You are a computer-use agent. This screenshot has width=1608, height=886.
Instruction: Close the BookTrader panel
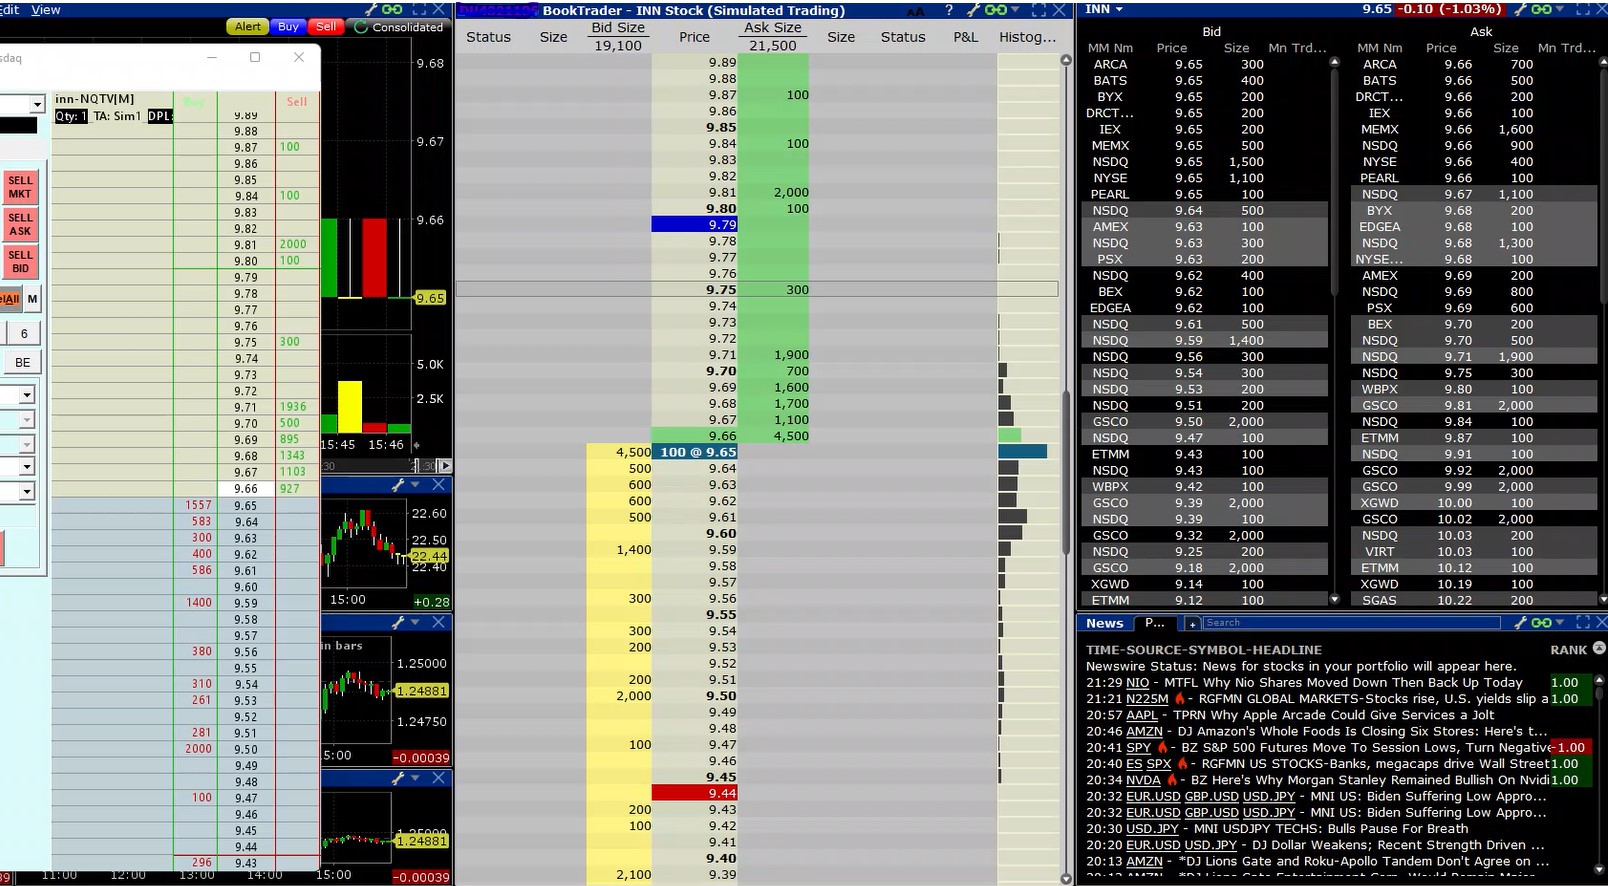pos(1059,10)
